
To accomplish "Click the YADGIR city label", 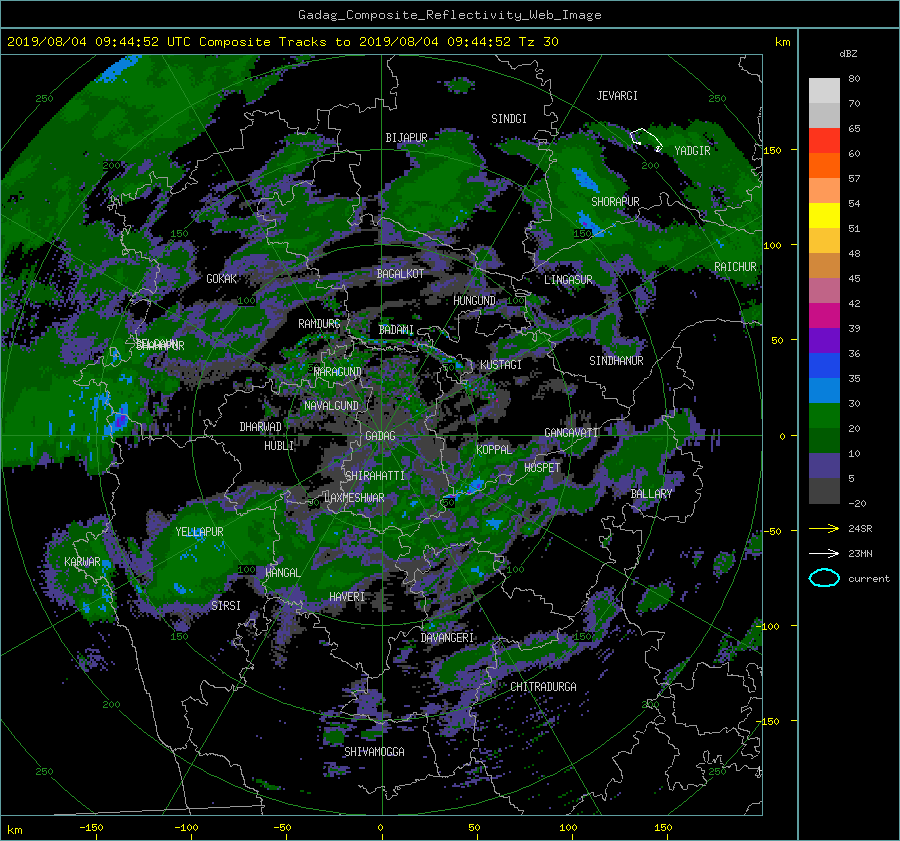I will tap(692, 151).
